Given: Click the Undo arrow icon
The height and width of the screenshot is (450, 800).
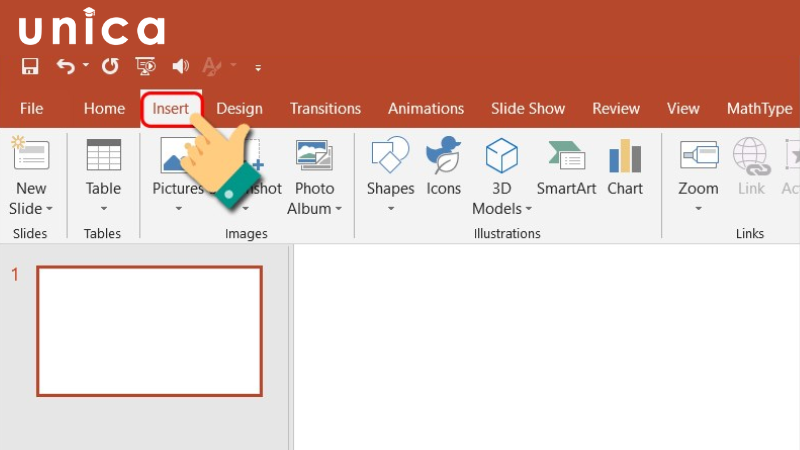Looking at the screenshot, I should pos(66,67).
